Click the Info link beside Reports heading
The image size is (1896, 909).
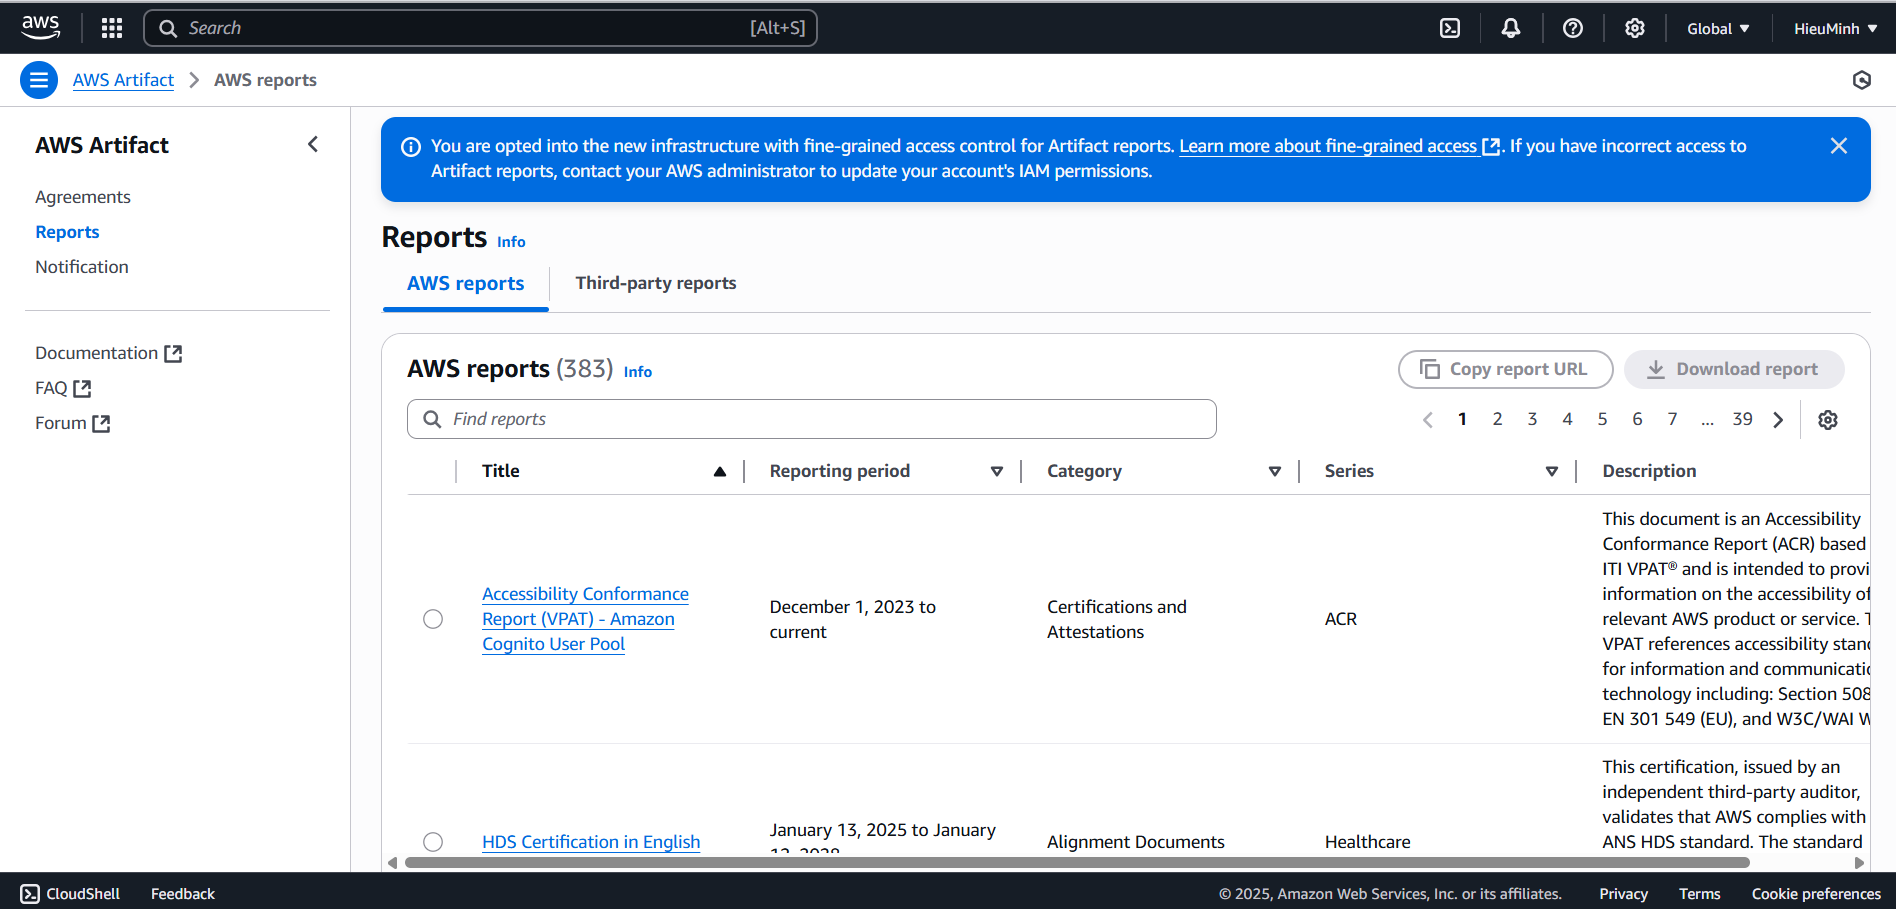pos(511,242)
